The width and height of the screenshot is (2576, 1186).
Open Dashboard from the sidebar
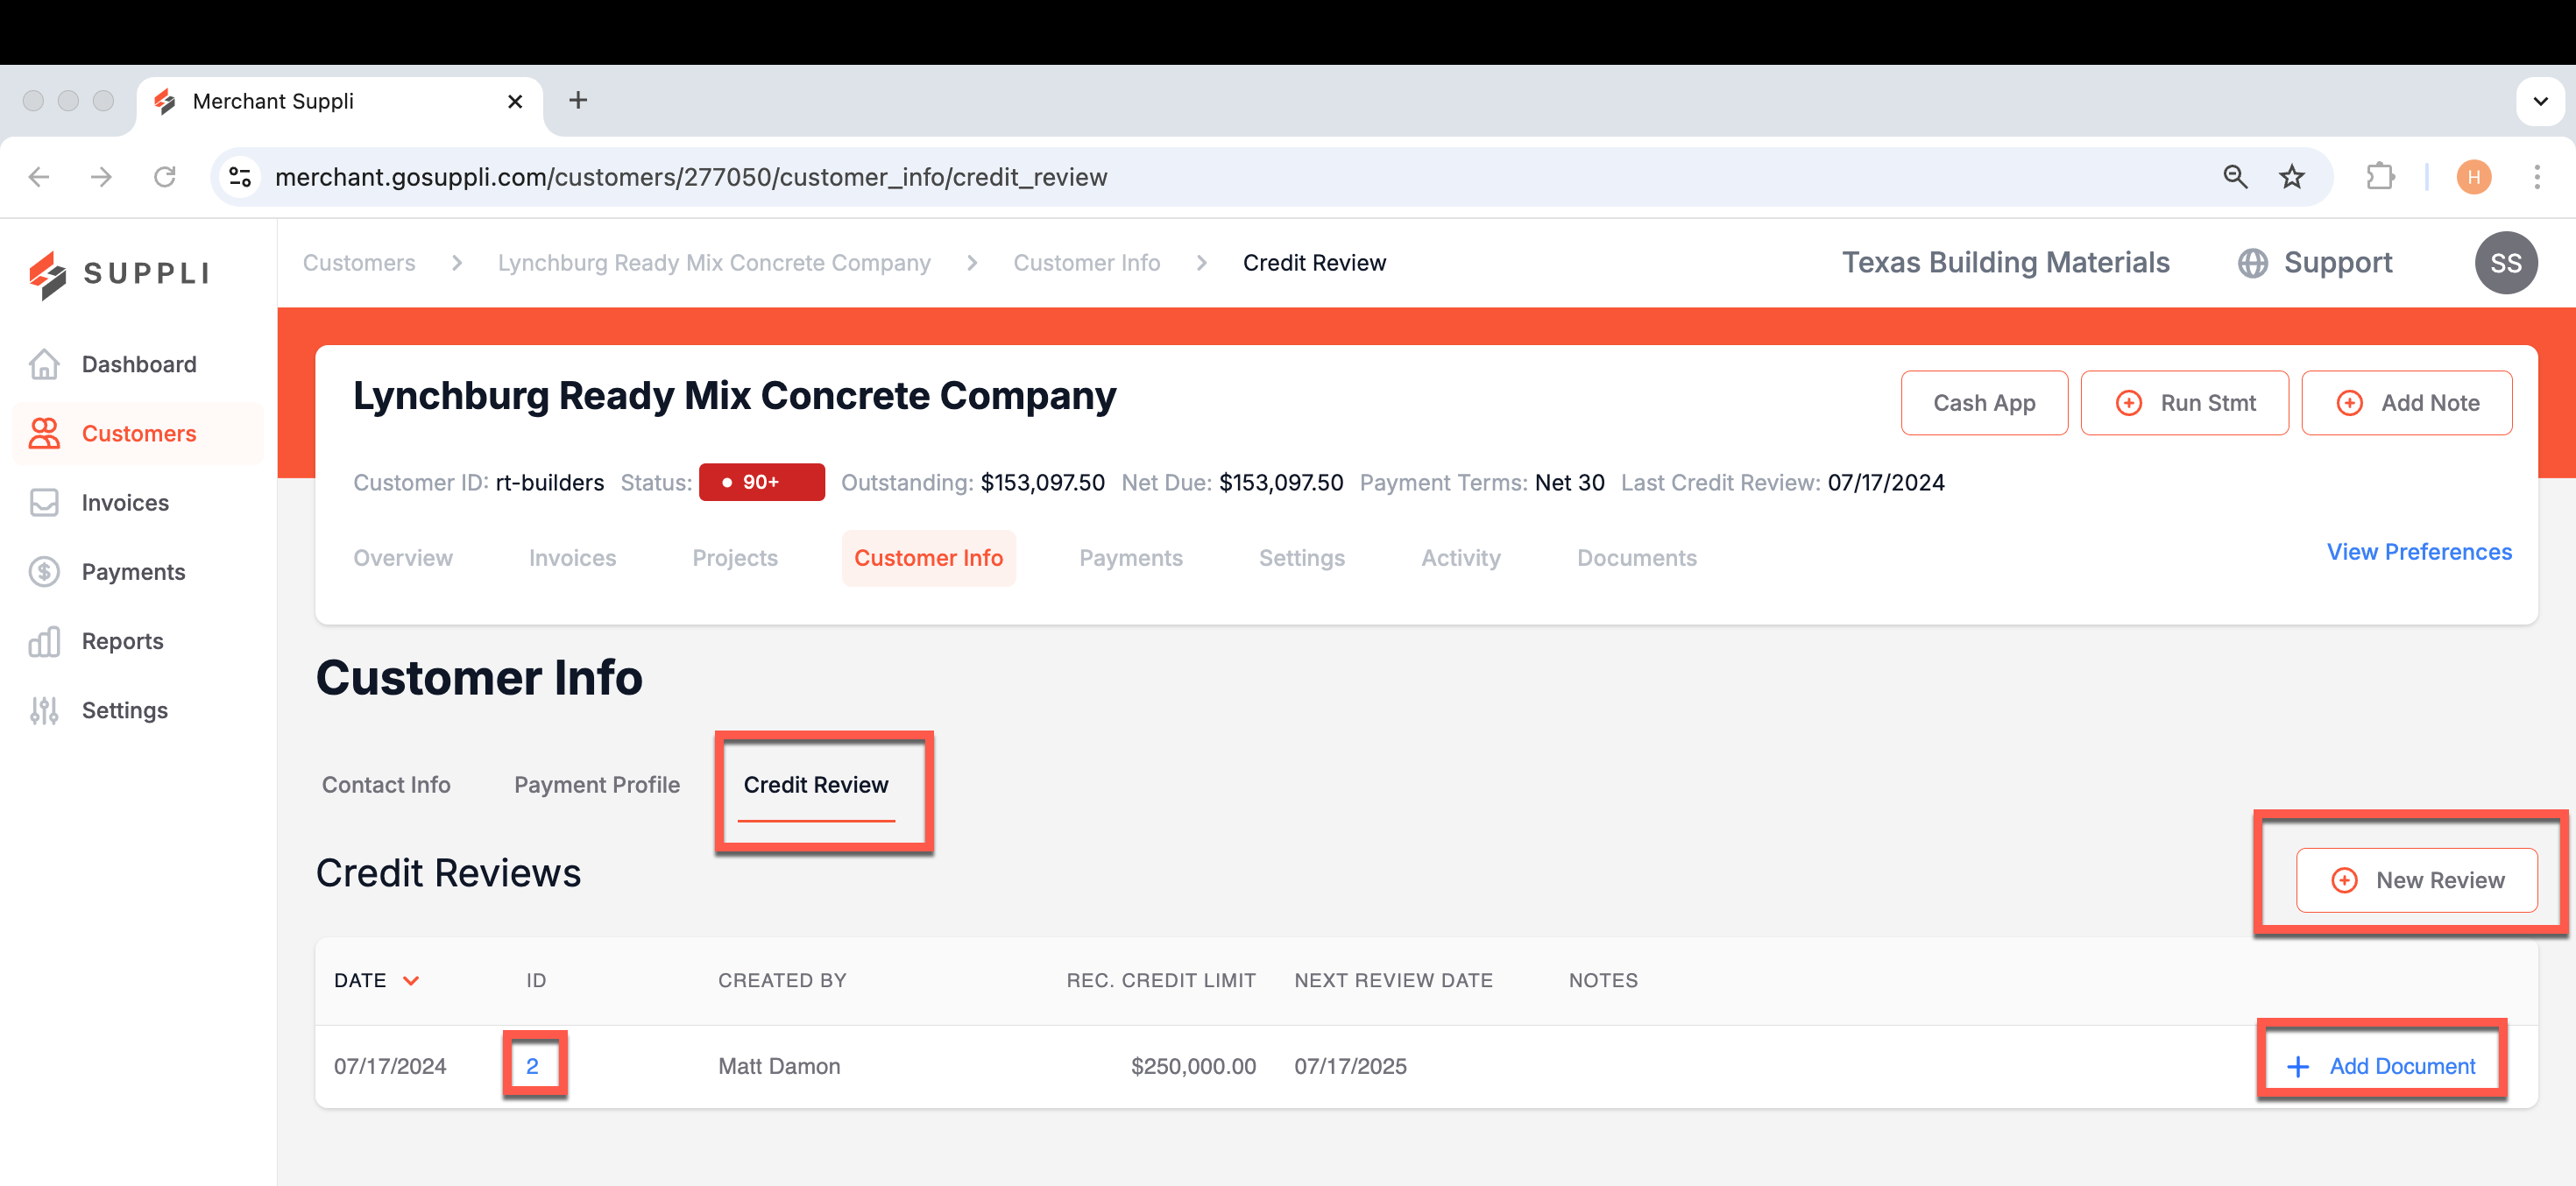tap(138, 364)
